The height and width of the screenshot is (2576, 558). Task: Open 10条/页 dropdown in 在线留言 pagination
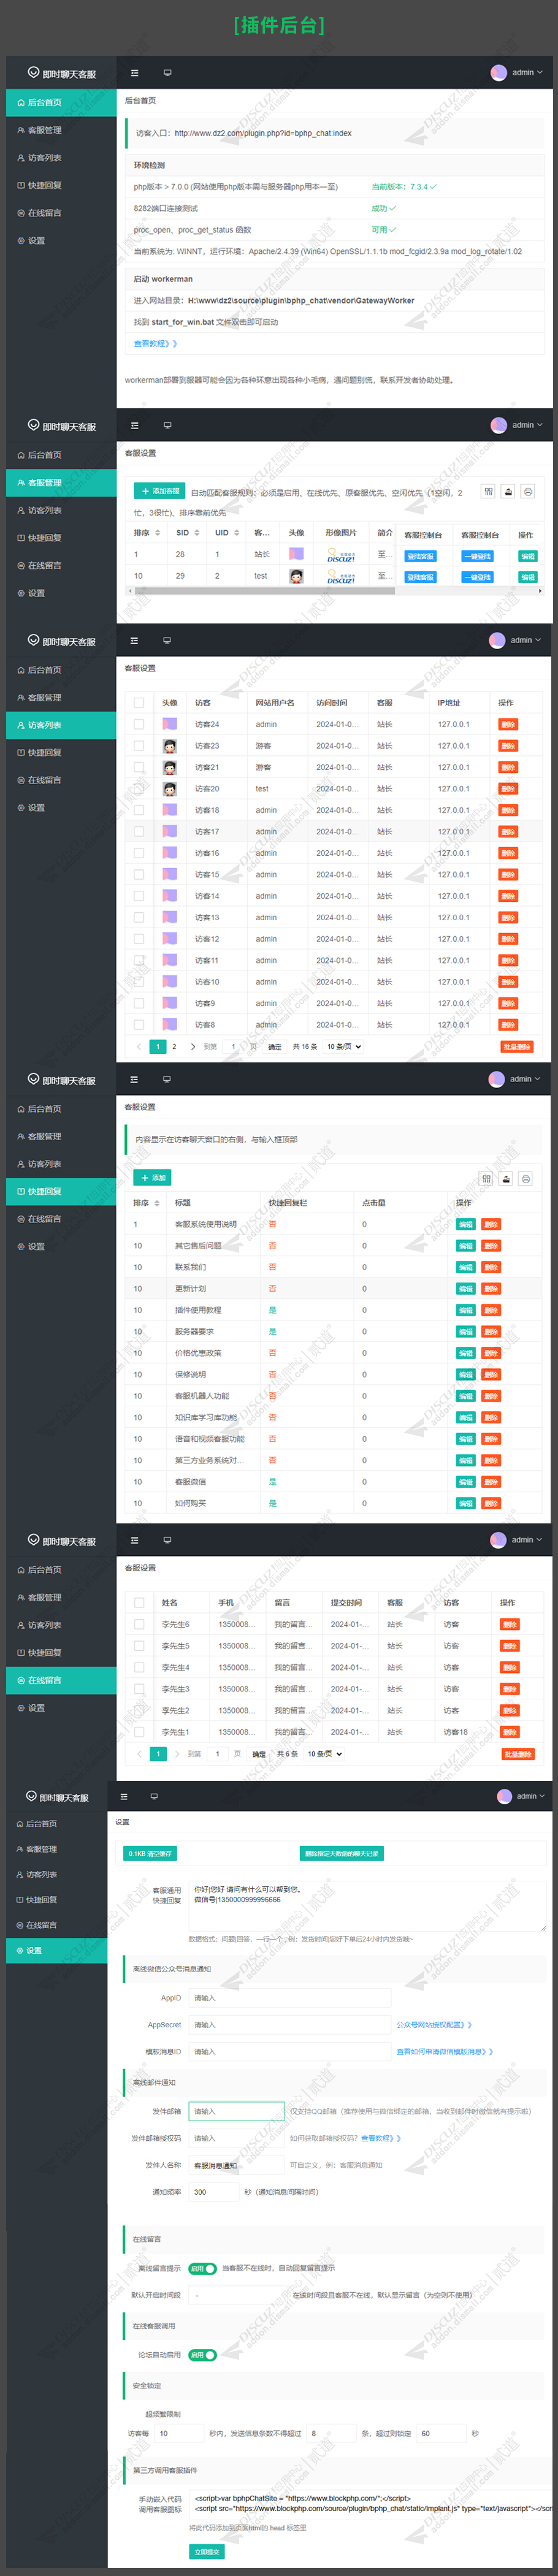325,1754
